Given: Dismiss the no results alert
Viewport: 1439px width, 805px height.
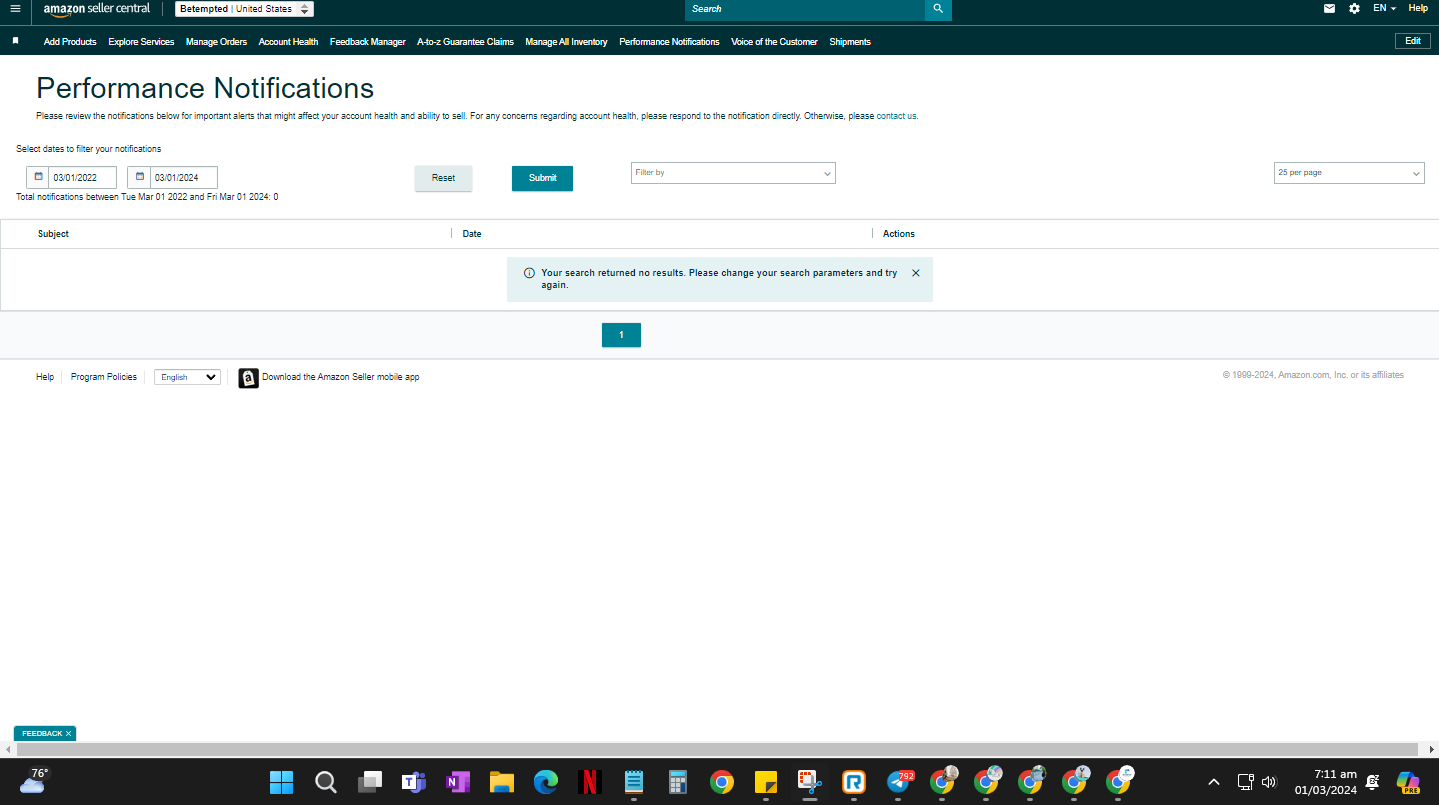Looking at the screenshot, I should [915, 273].
